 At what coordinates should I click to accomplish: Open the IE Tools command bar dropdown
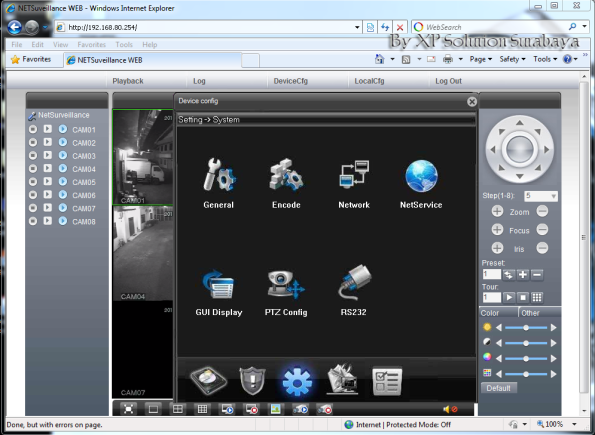coord(545,59)
